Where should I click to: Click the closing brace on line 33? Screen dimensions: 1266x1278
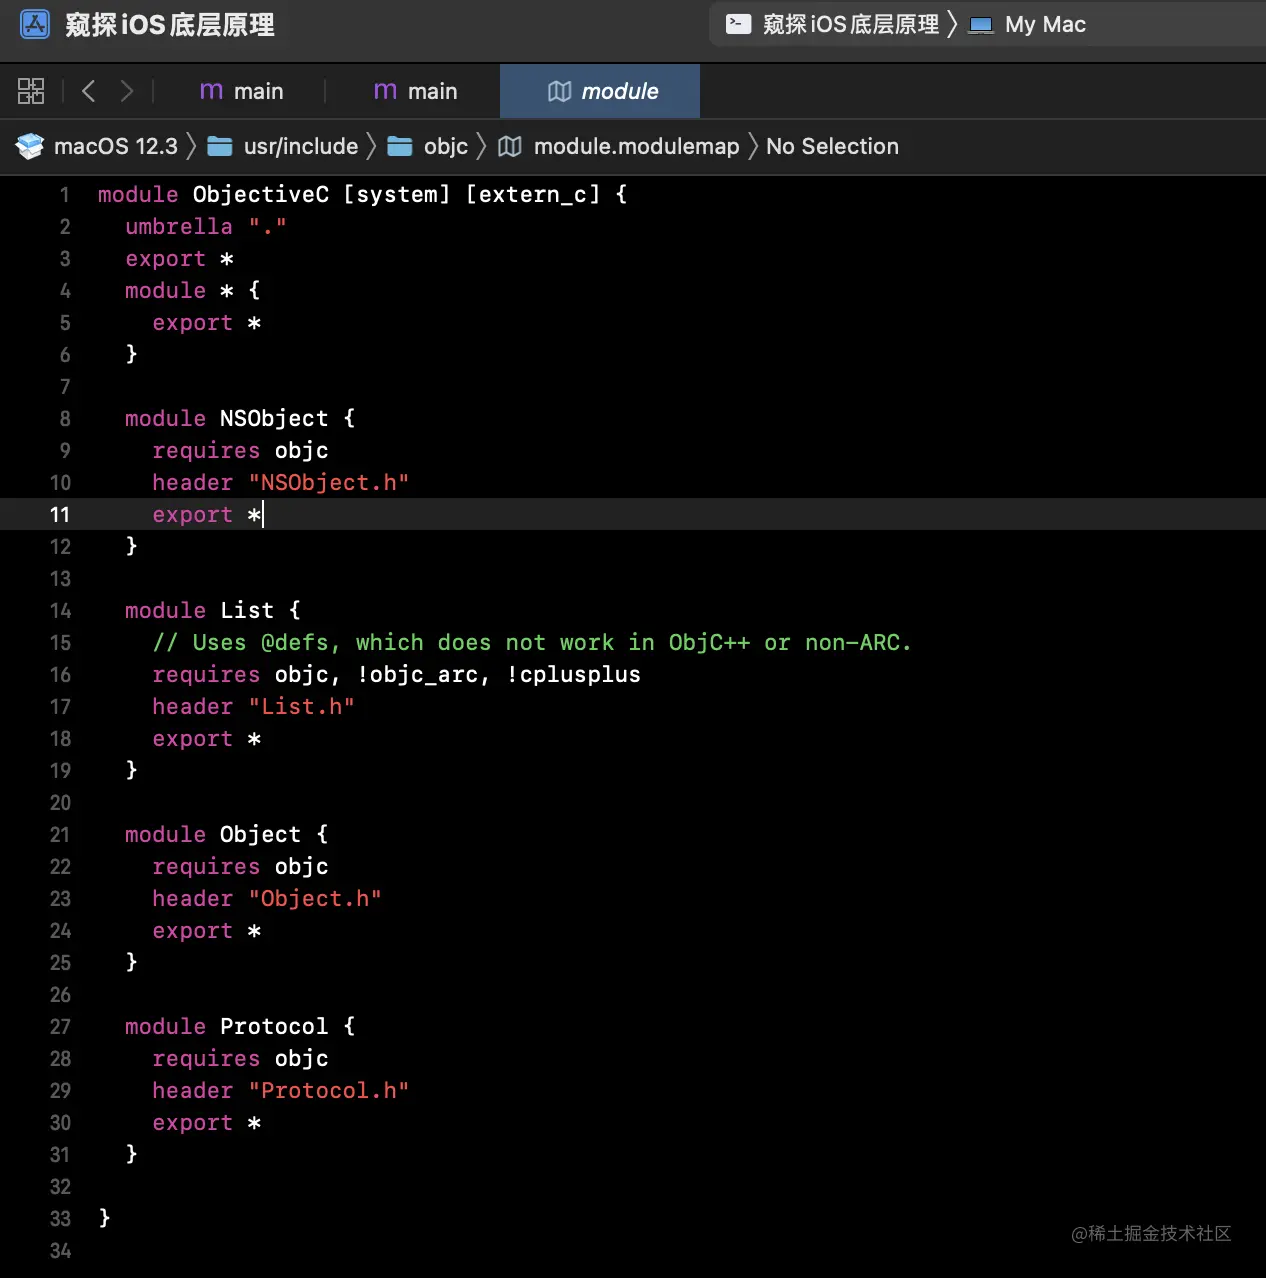click(104, 1218)
